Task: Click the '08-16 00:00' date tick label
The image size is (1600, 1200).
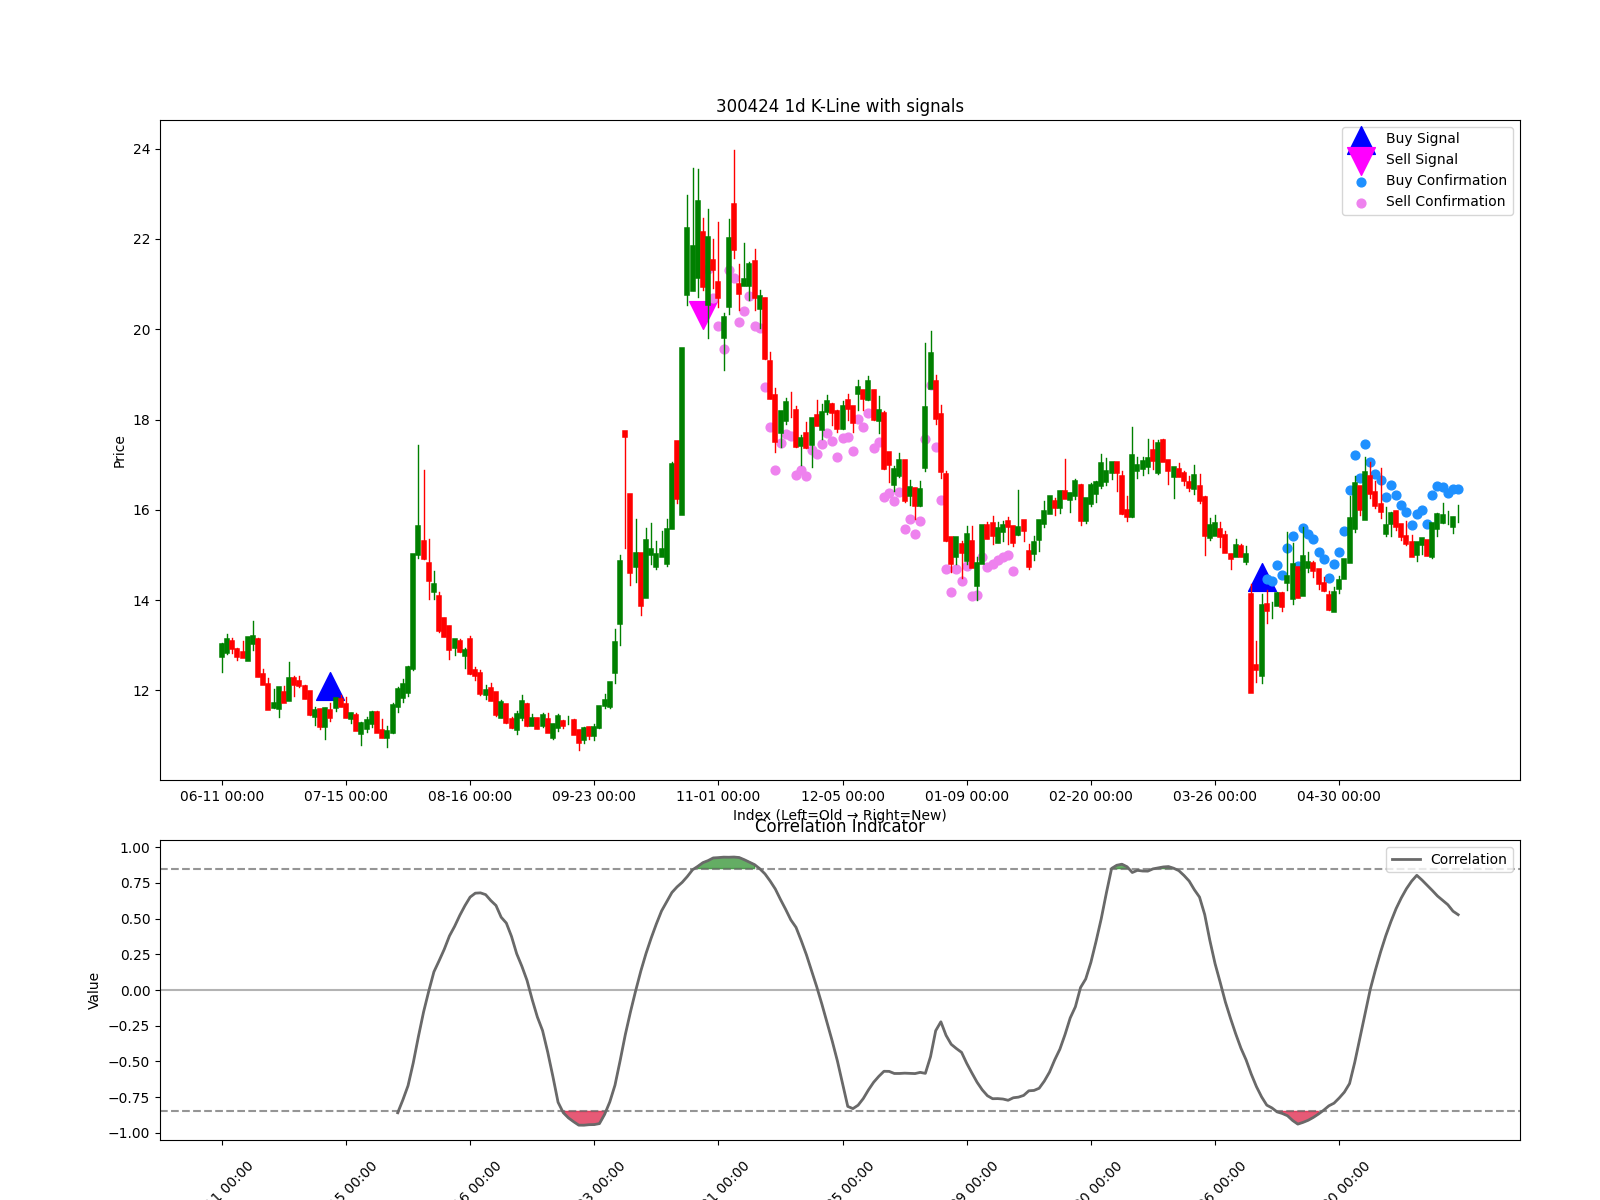Action: 470,797
